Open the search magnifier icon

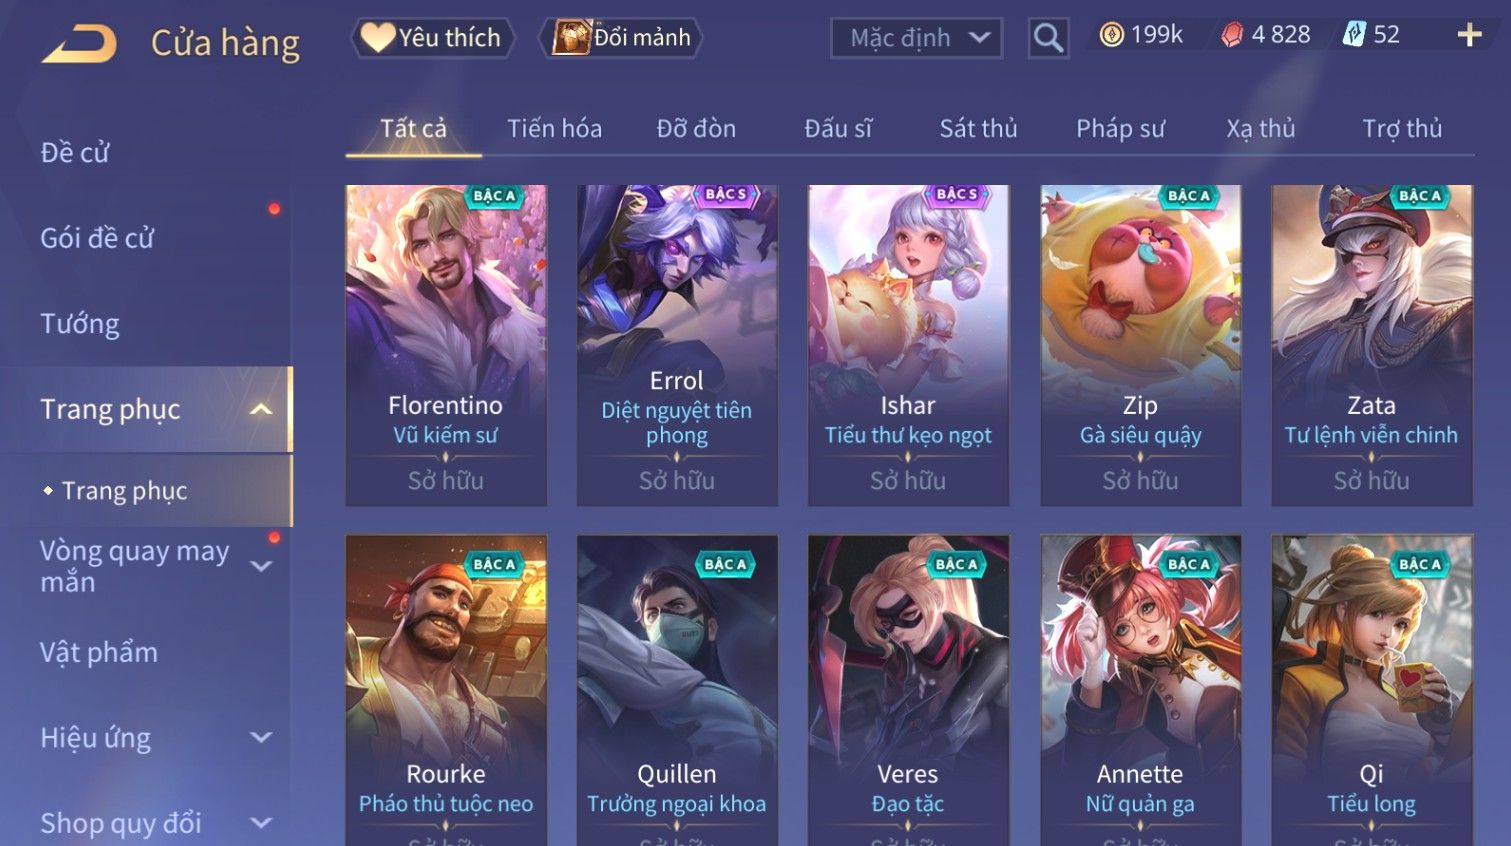point(1048,38)
